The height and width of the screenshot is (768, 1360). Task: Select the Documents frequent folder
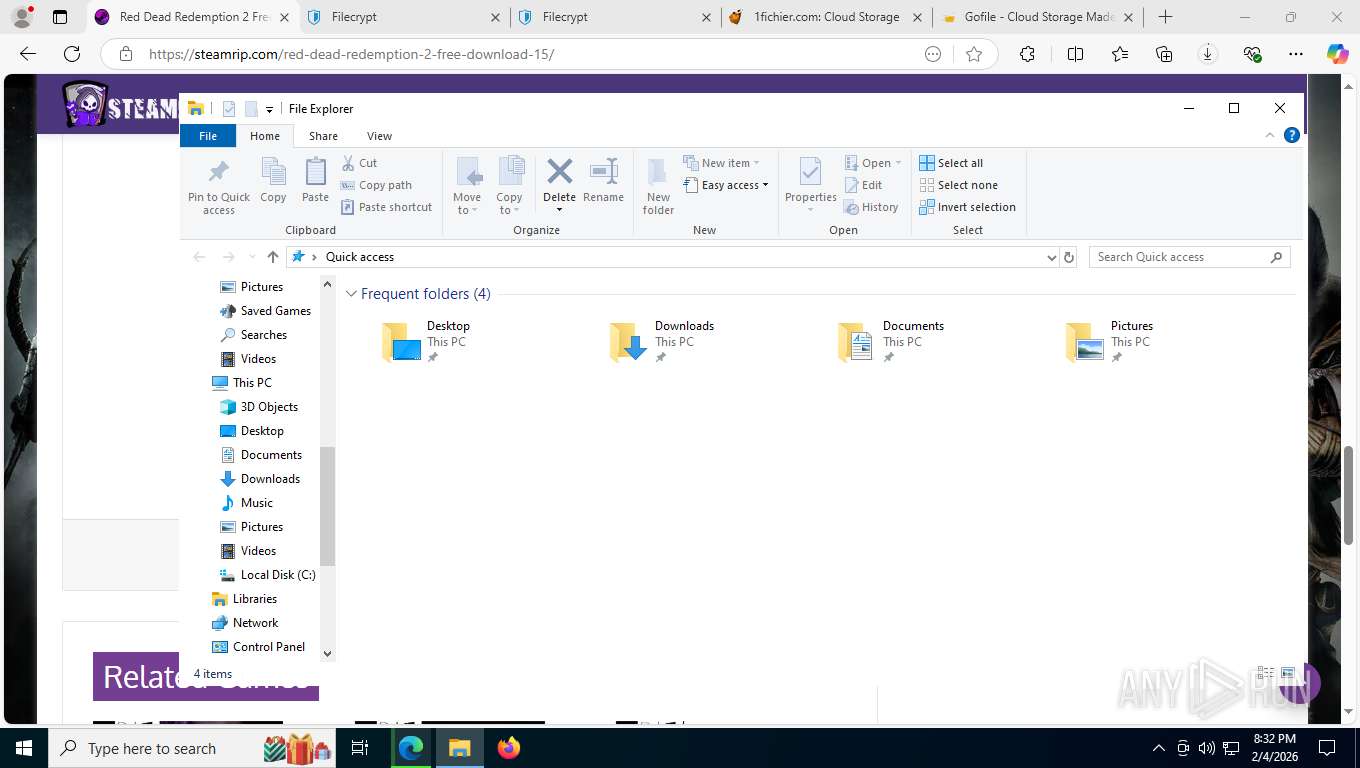891,342
